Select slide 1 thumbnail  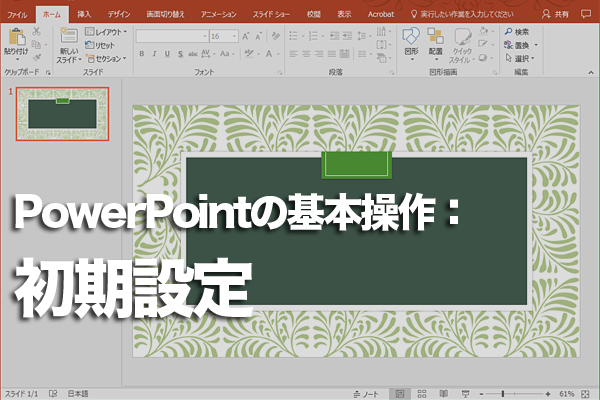(x=62, y=114)
